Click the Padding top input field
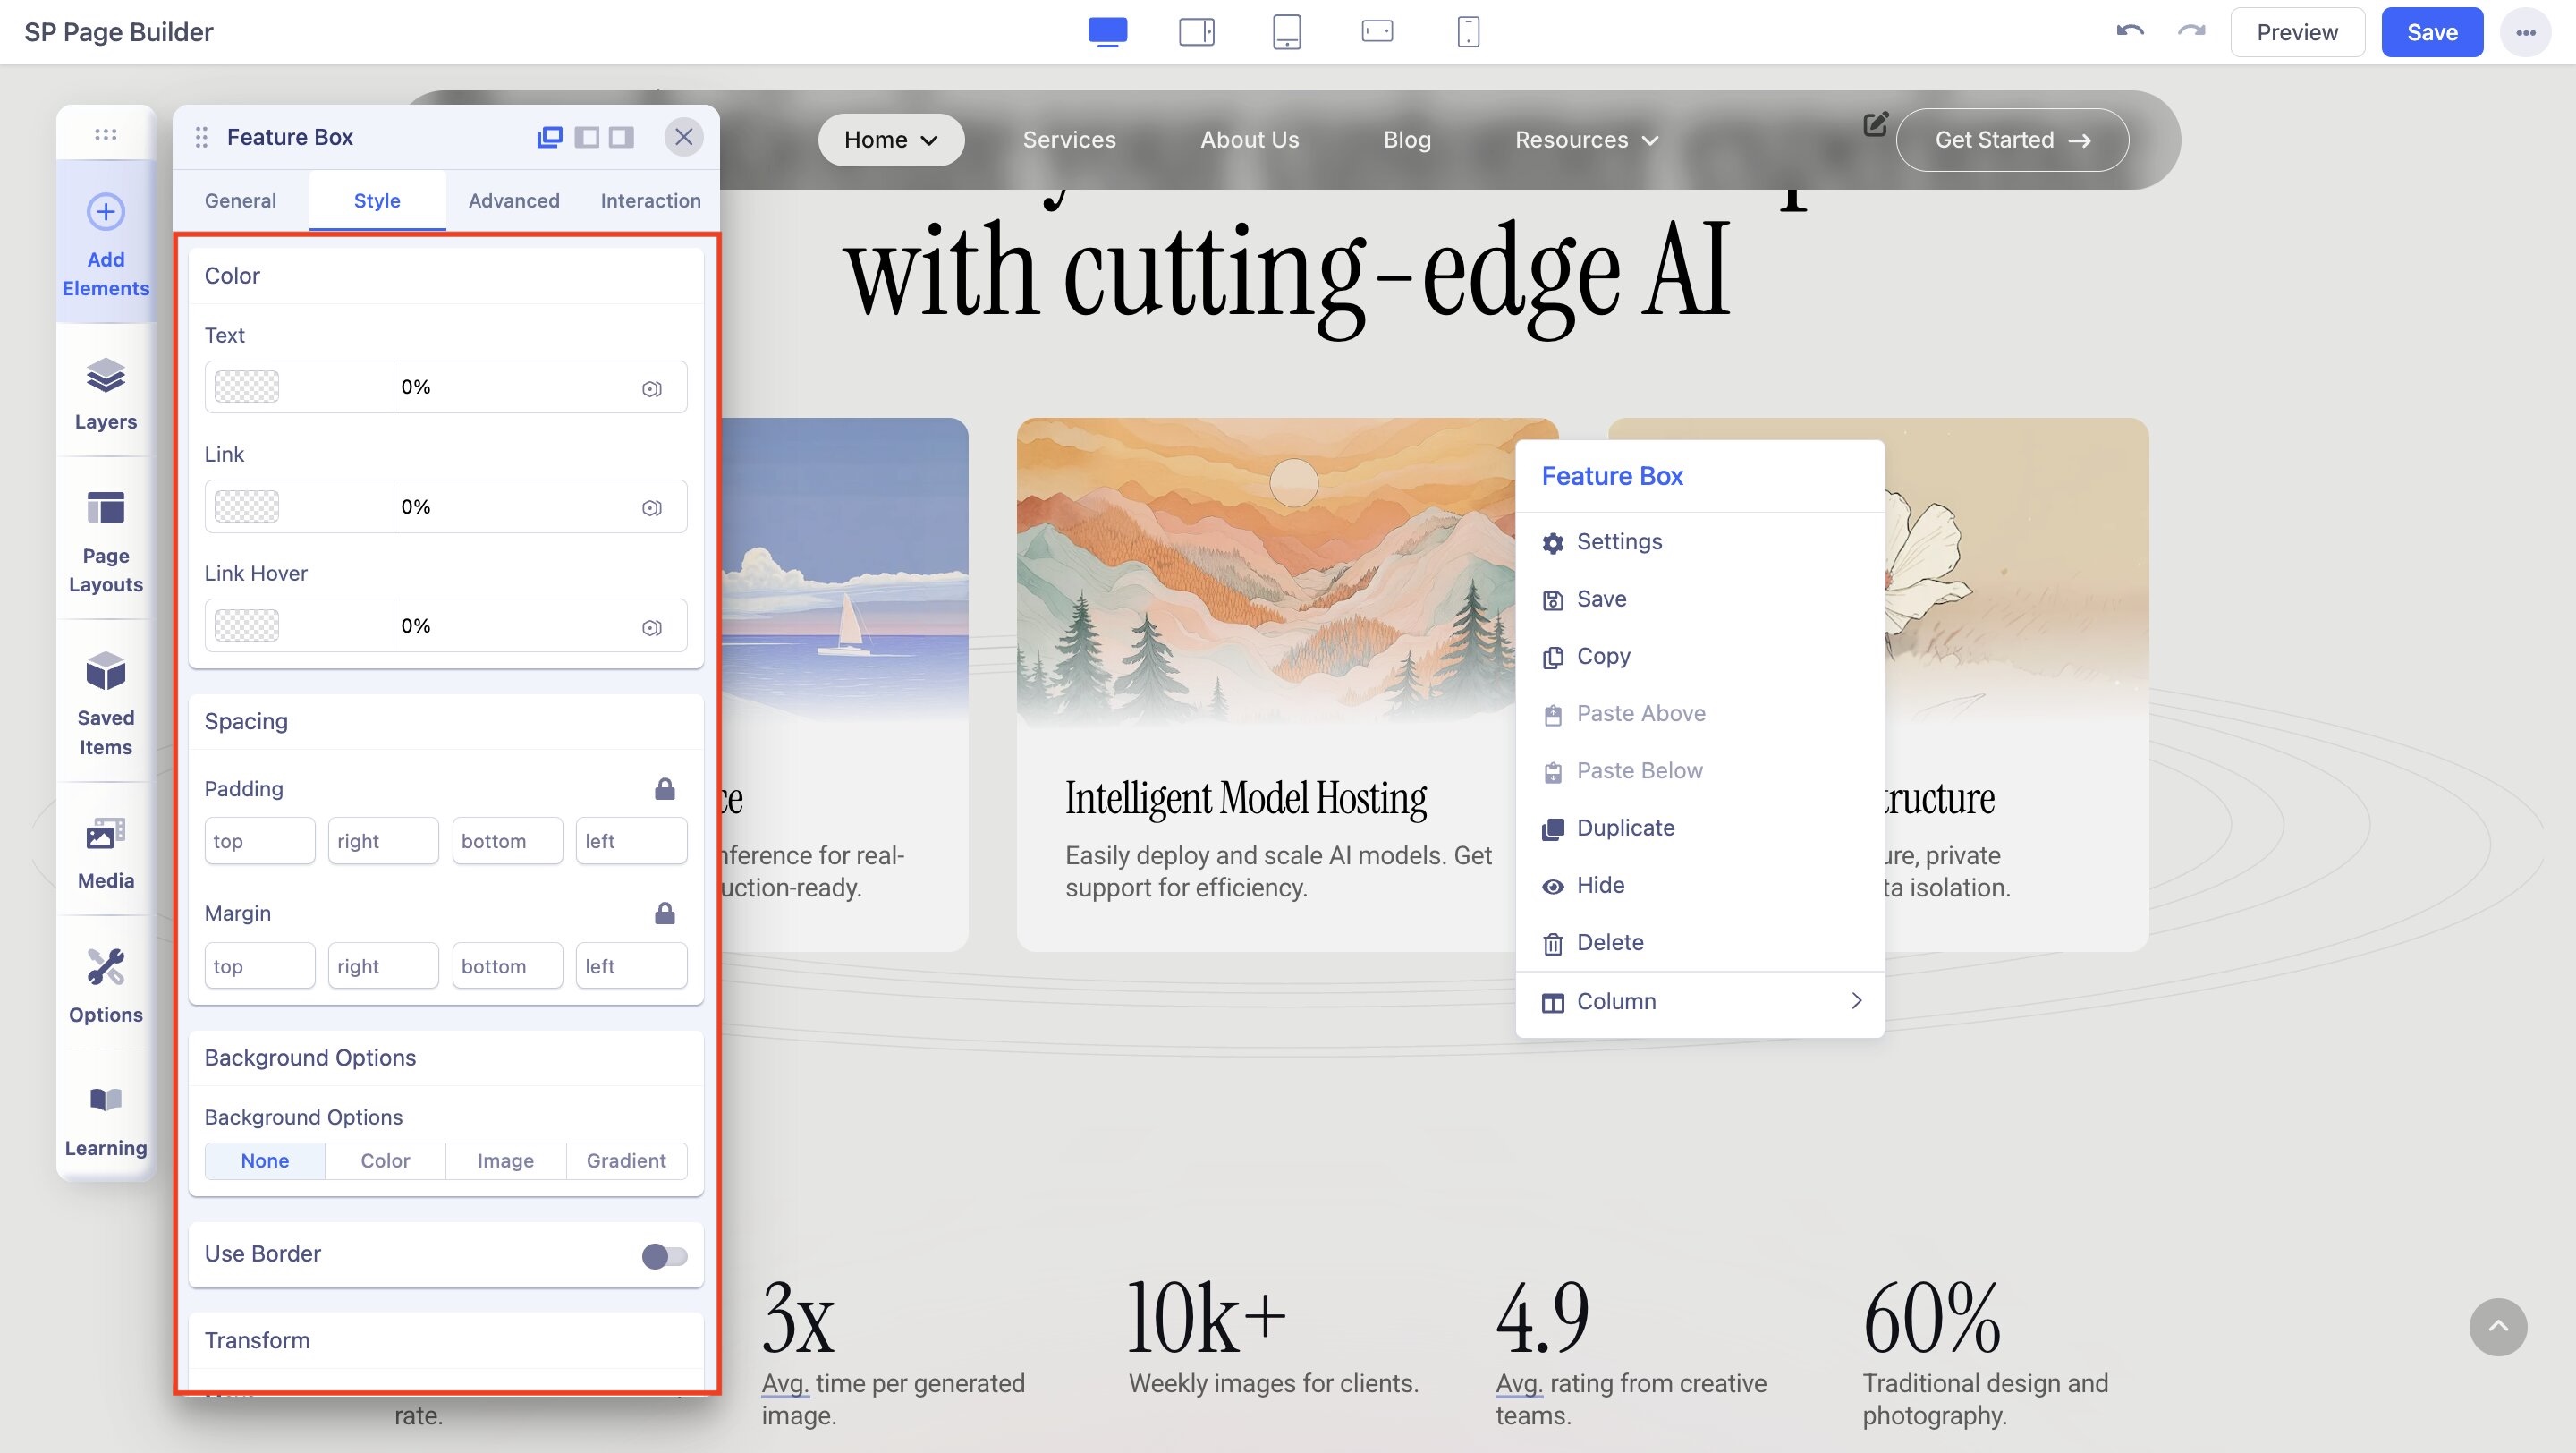Viewport: 2576px width, 1453px height. click(x=259, y=841)
